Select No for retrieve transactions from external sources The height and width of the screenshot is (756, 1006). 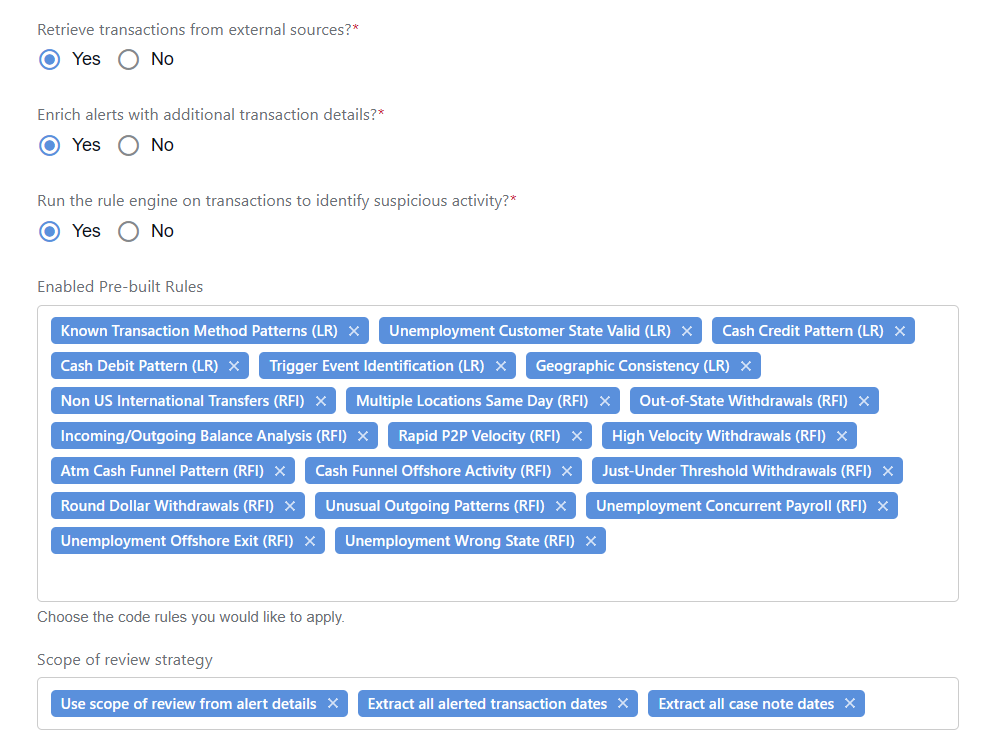click(x=128, y=60)
